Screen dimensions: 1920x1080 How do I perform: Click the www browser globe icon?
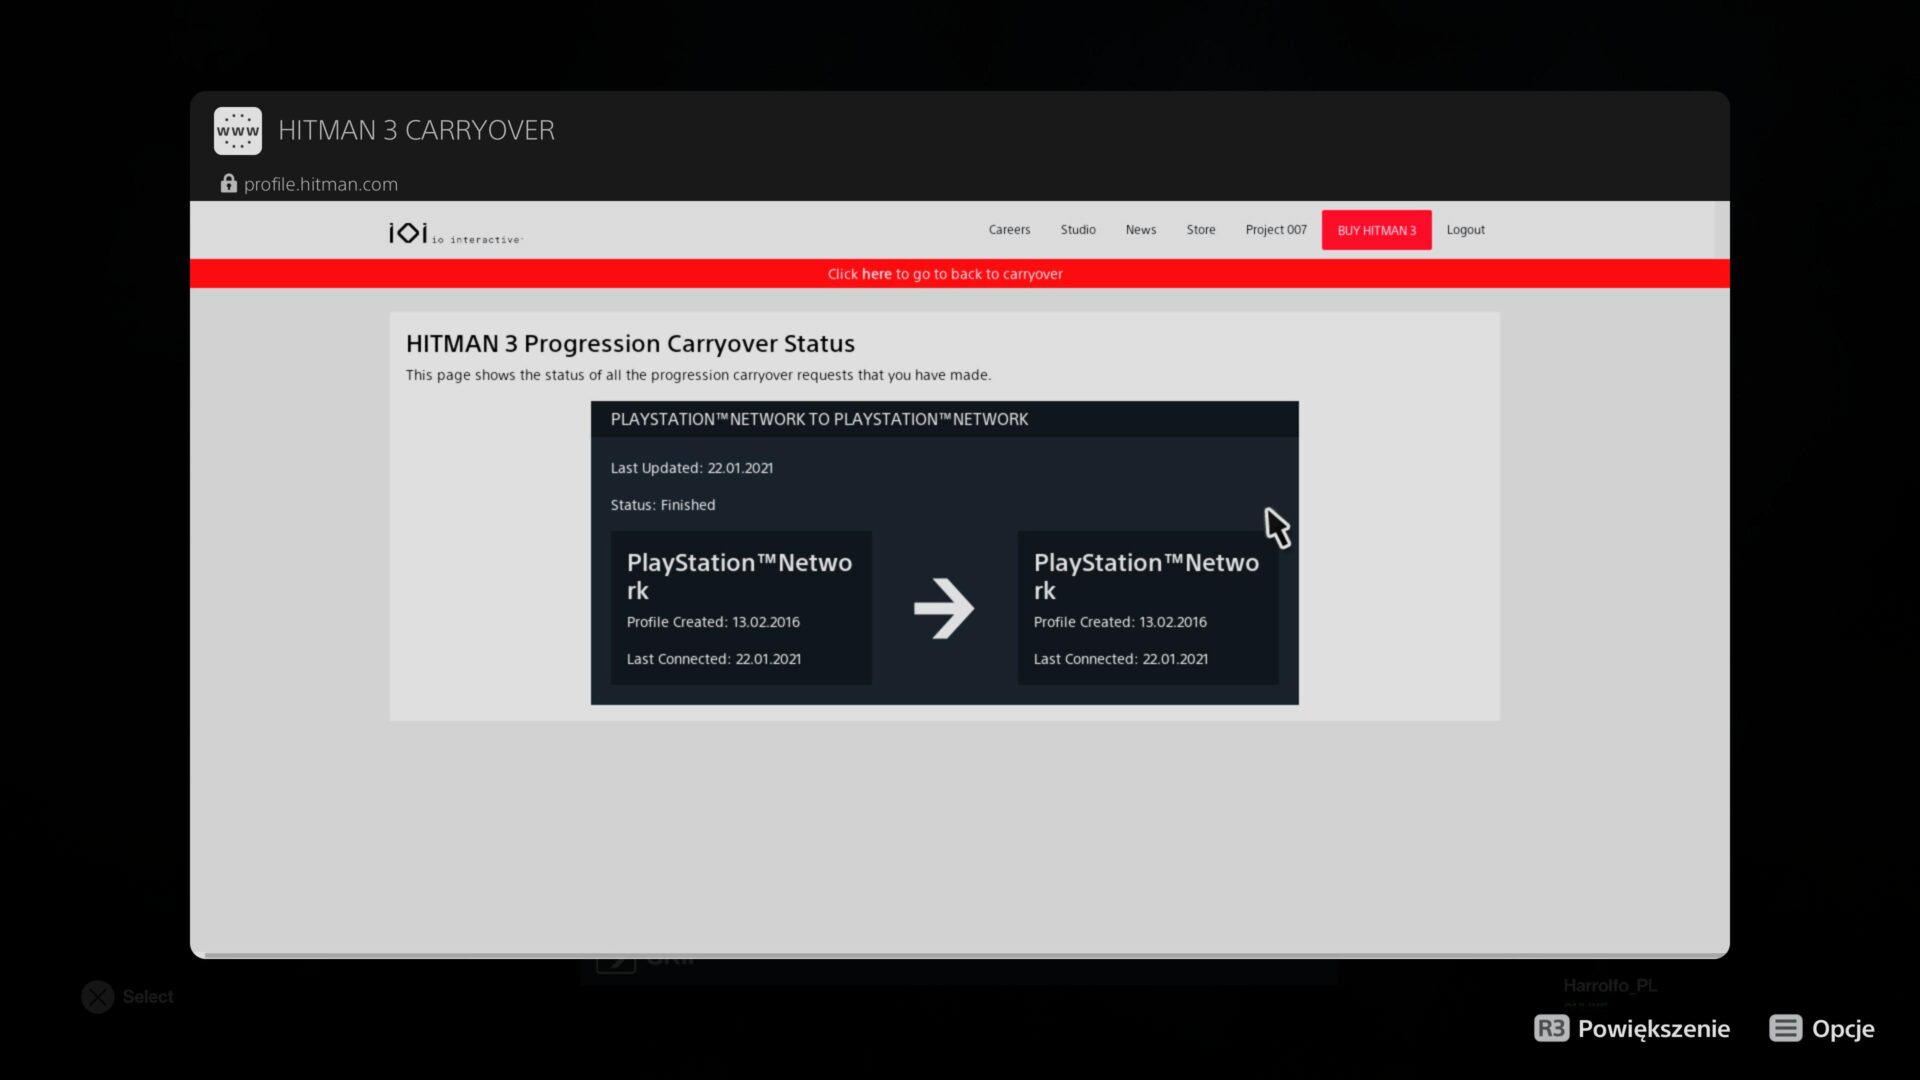coord(237,131)
